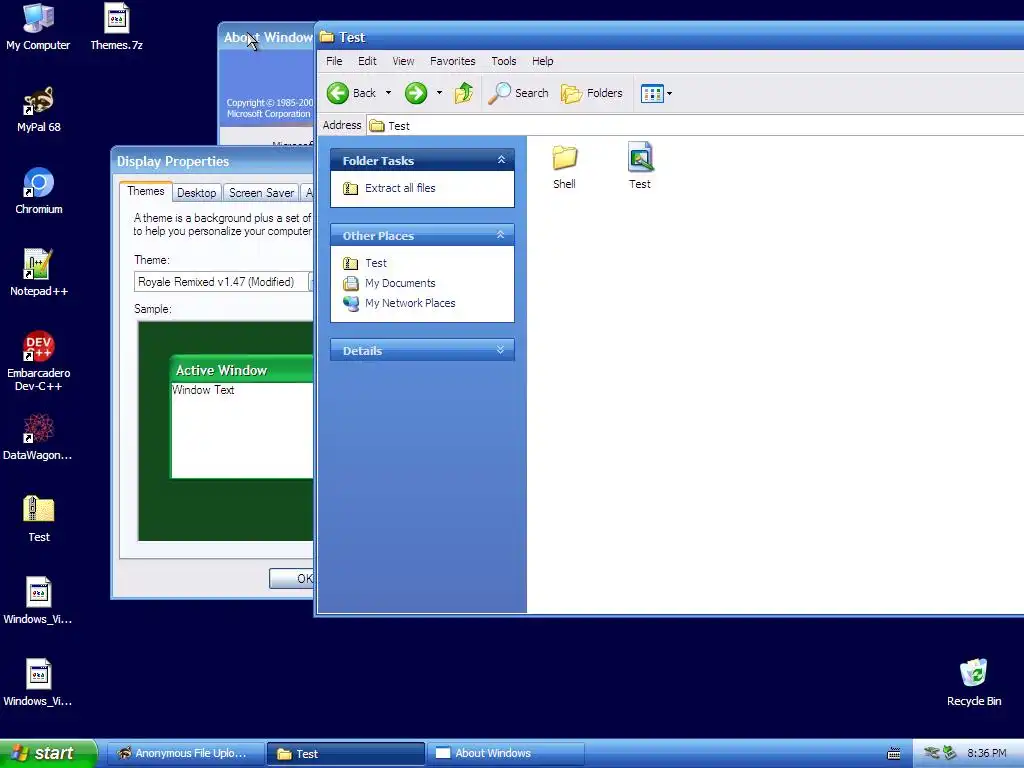Collapse the Folder Tasks panel
This screenshot has height=768, width=1024.
point(501,160)
